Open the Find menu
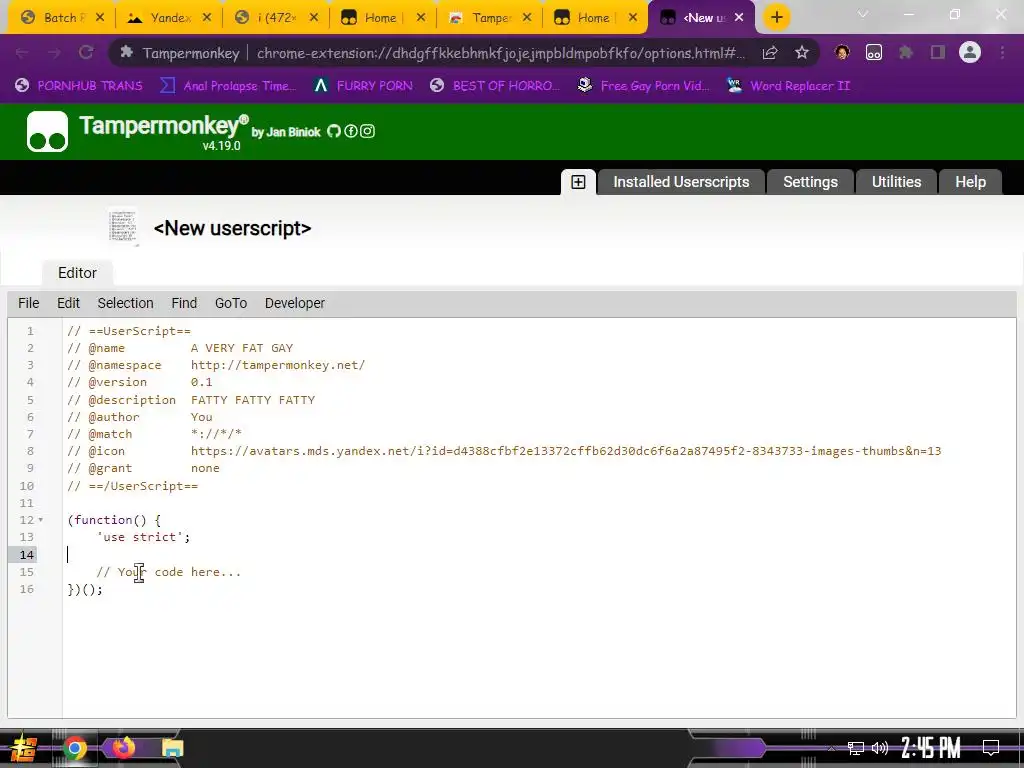 184,303
